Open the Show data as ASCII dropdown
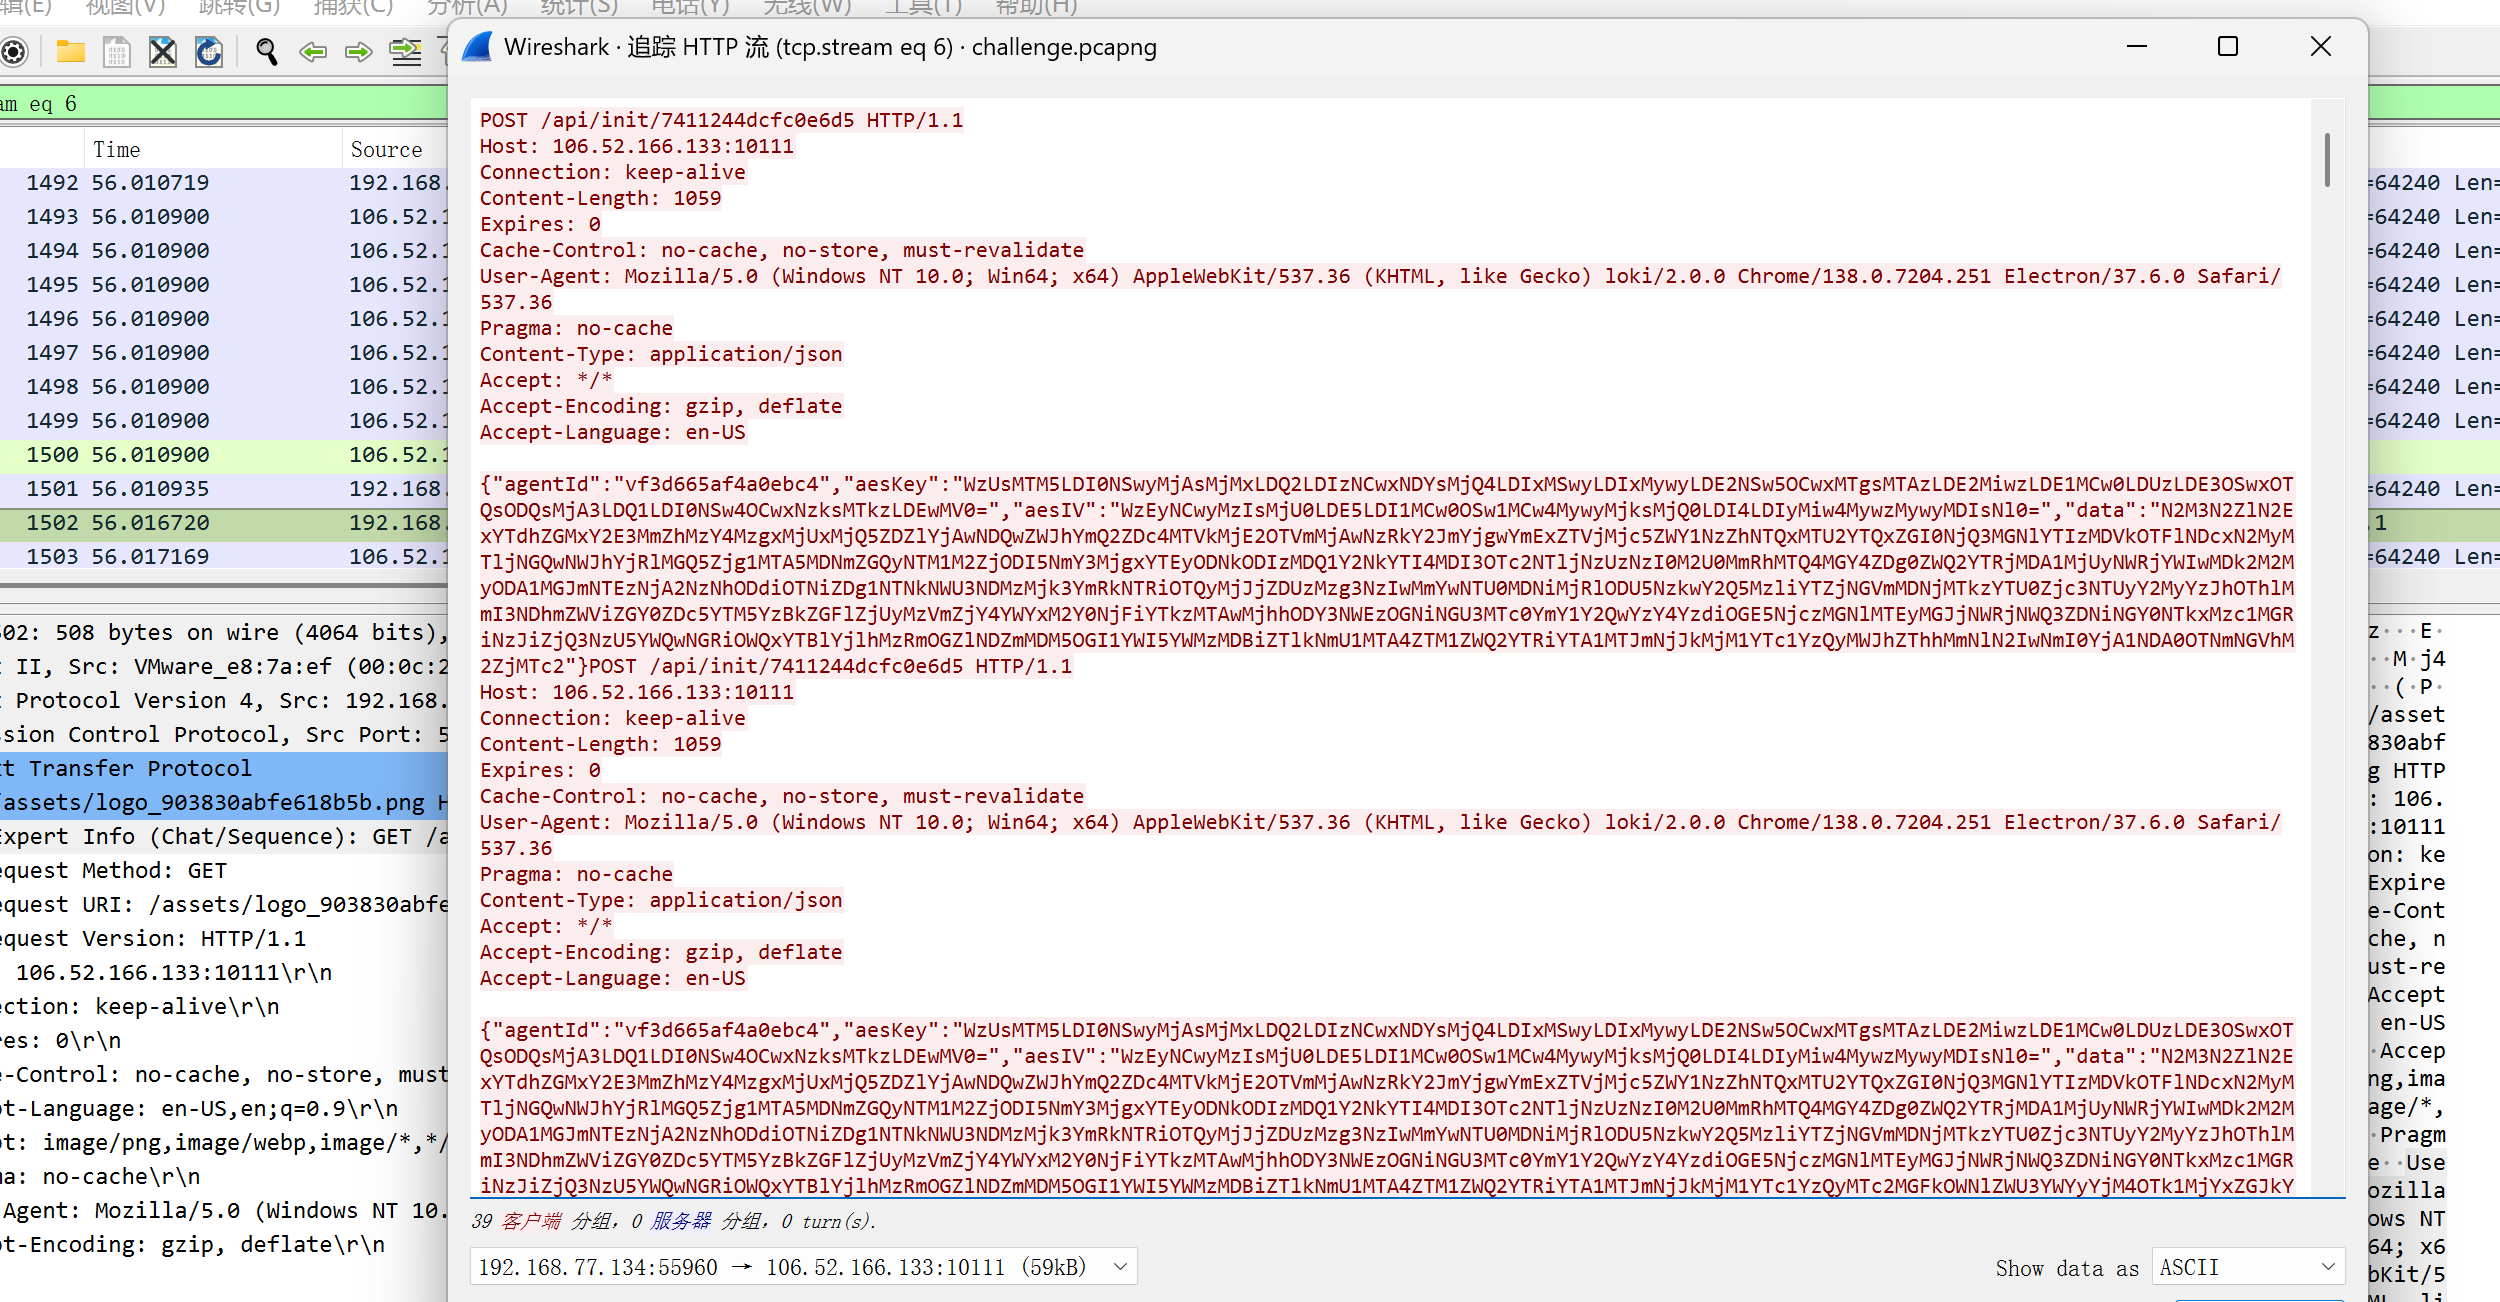 (2247, 1267)
